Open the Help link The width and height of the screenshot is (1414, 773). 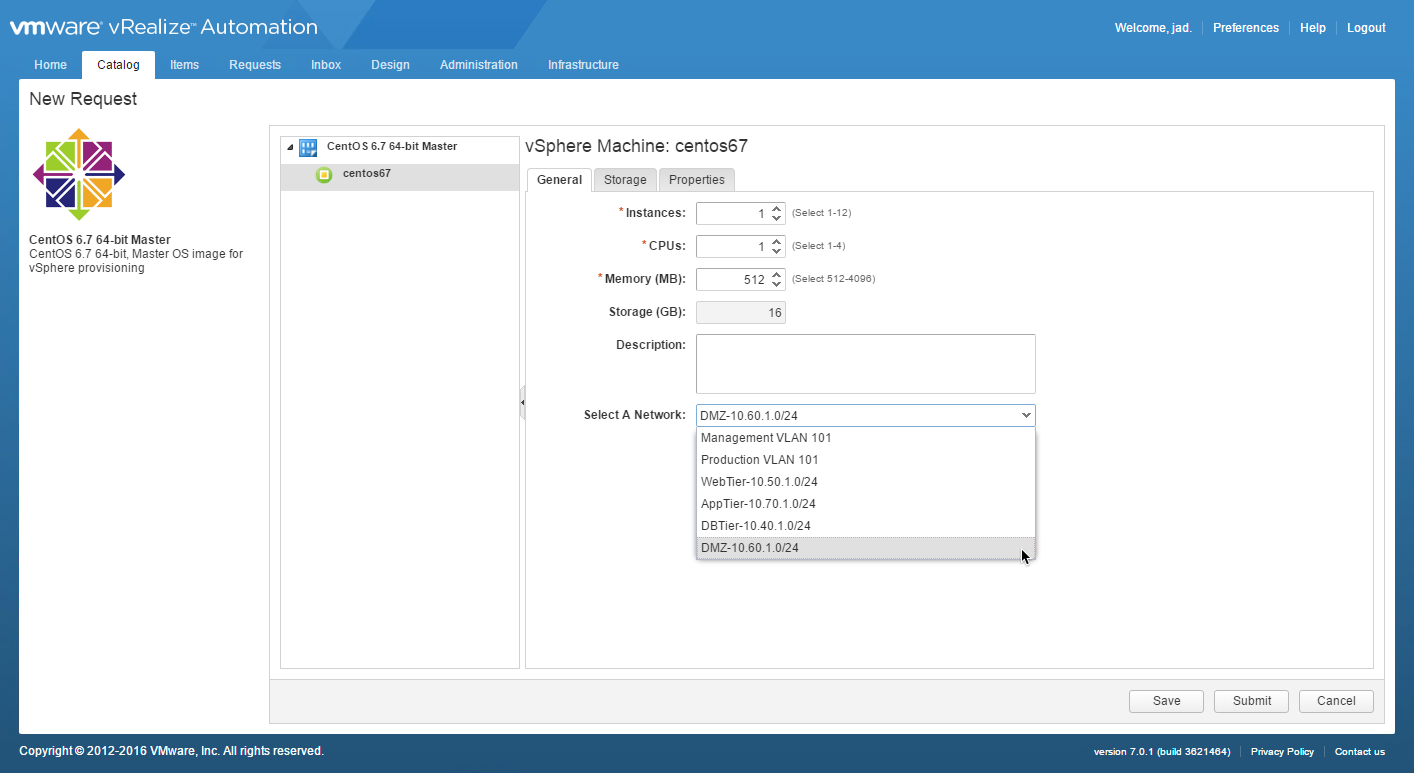(1313, 28)
